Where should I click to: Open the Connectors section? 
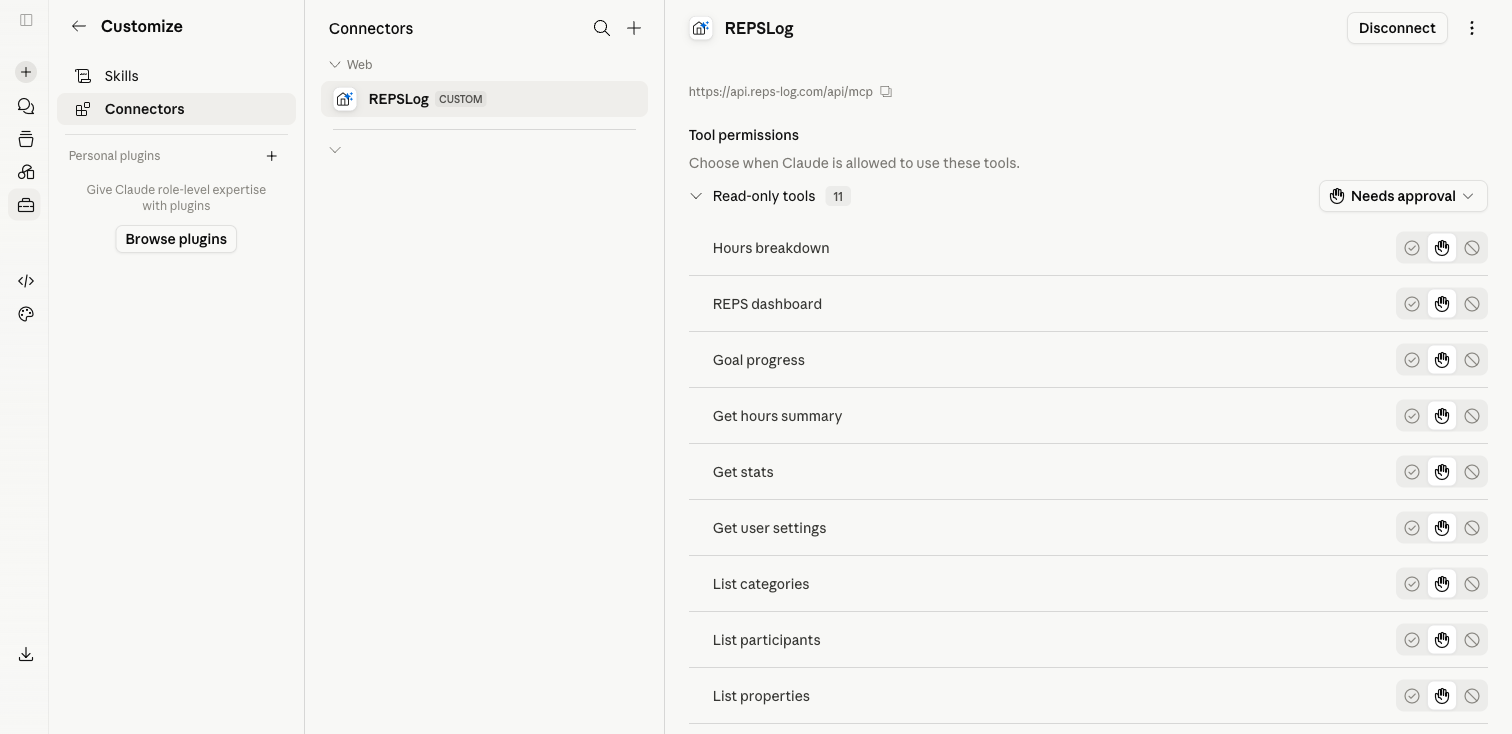(x=176, y=109)
